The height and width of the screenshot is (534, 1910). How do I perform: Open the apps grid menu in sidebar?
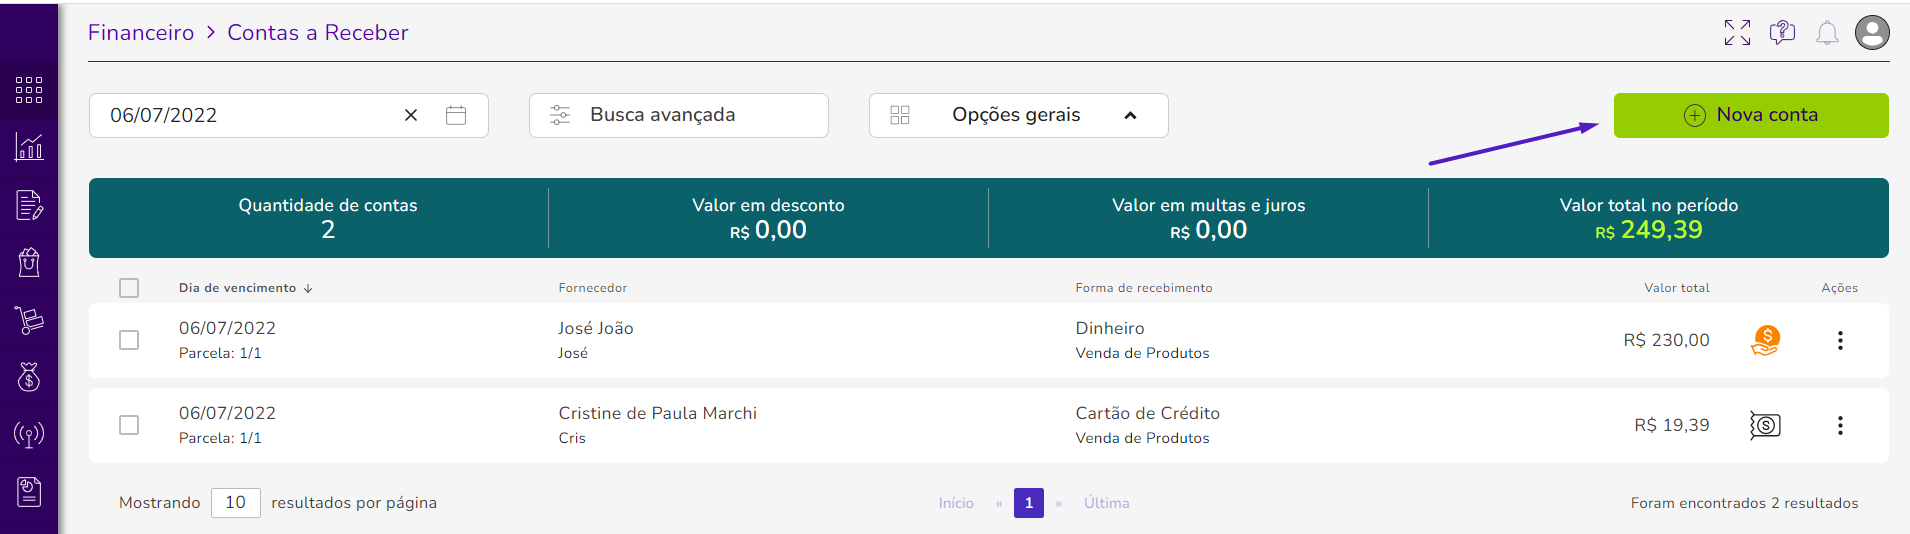point(29,90)
